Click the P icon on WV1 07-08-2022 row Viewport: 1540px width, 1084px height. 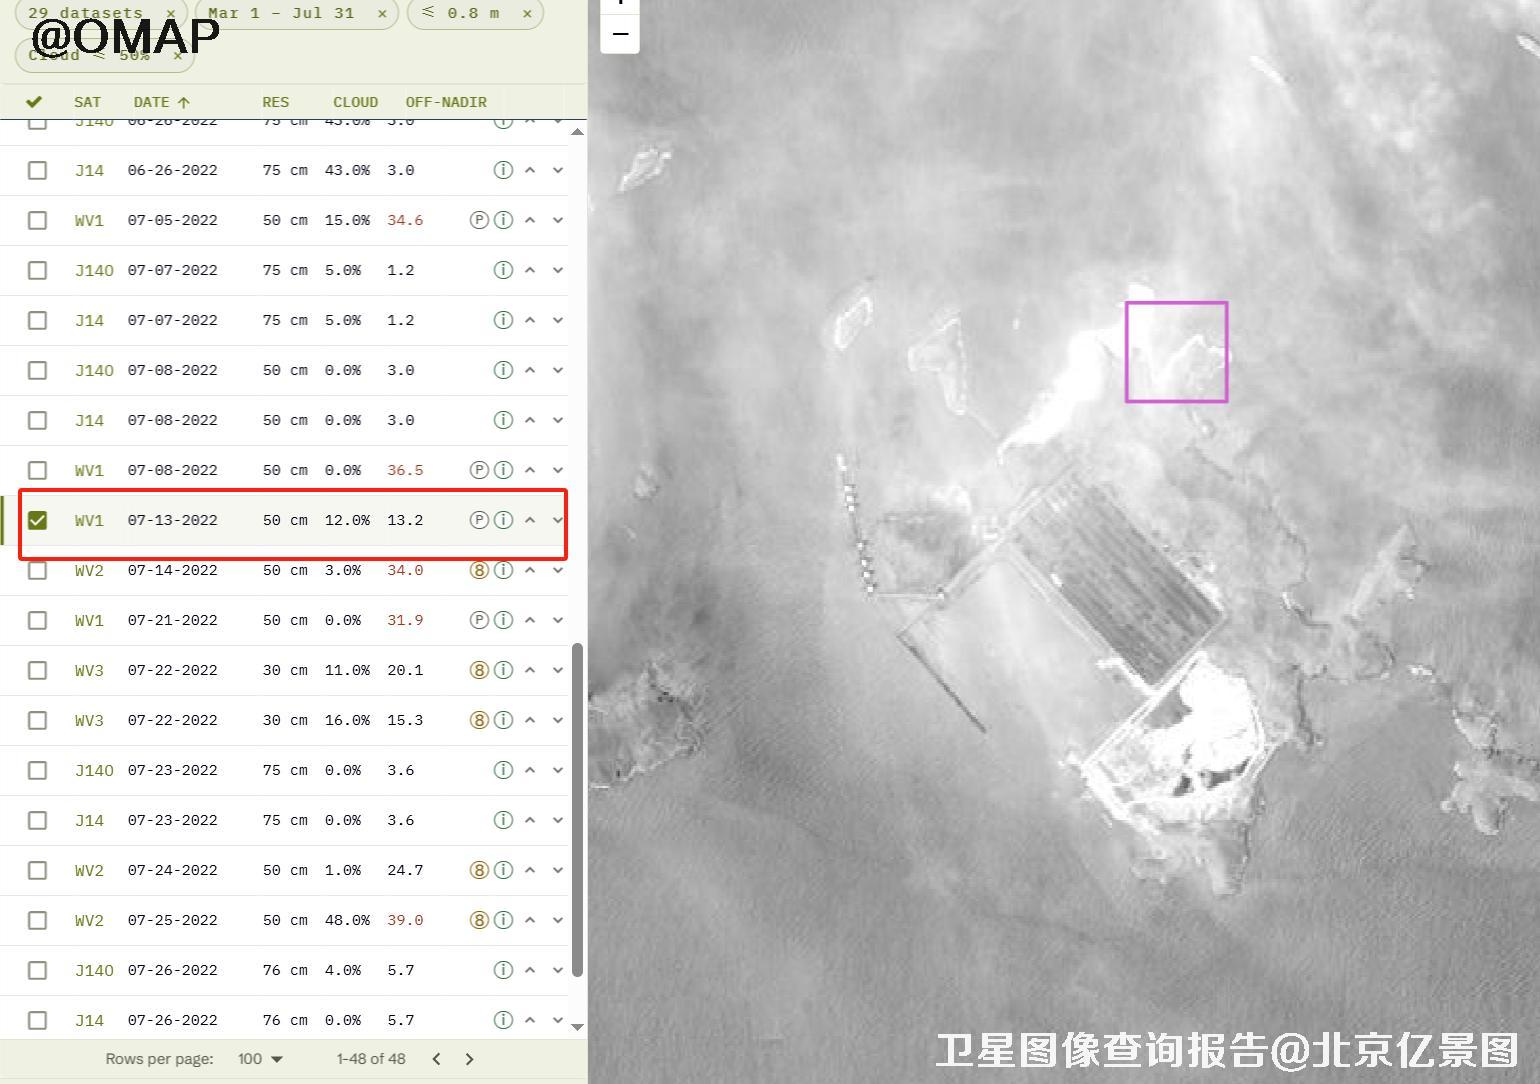point(479,470)
